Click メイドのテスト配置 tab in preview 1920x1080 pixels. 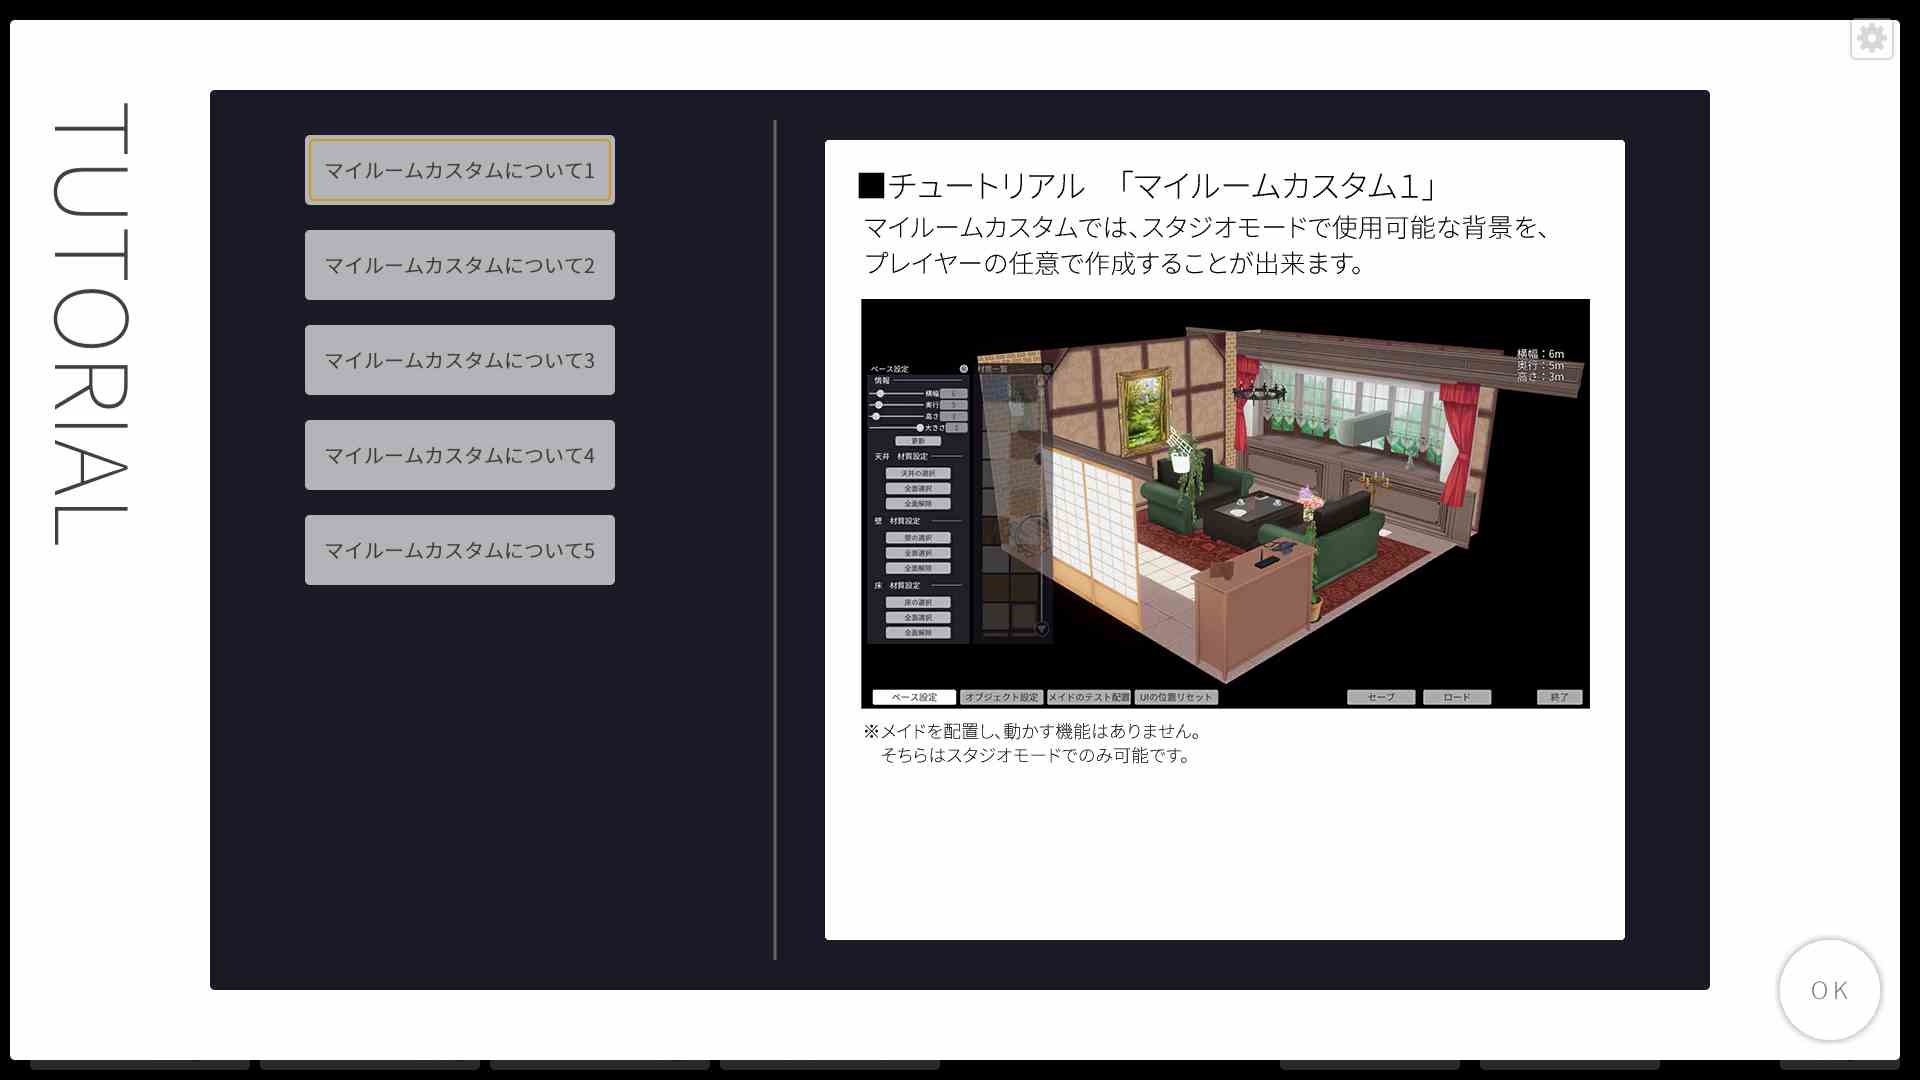tap(1088, 697)
